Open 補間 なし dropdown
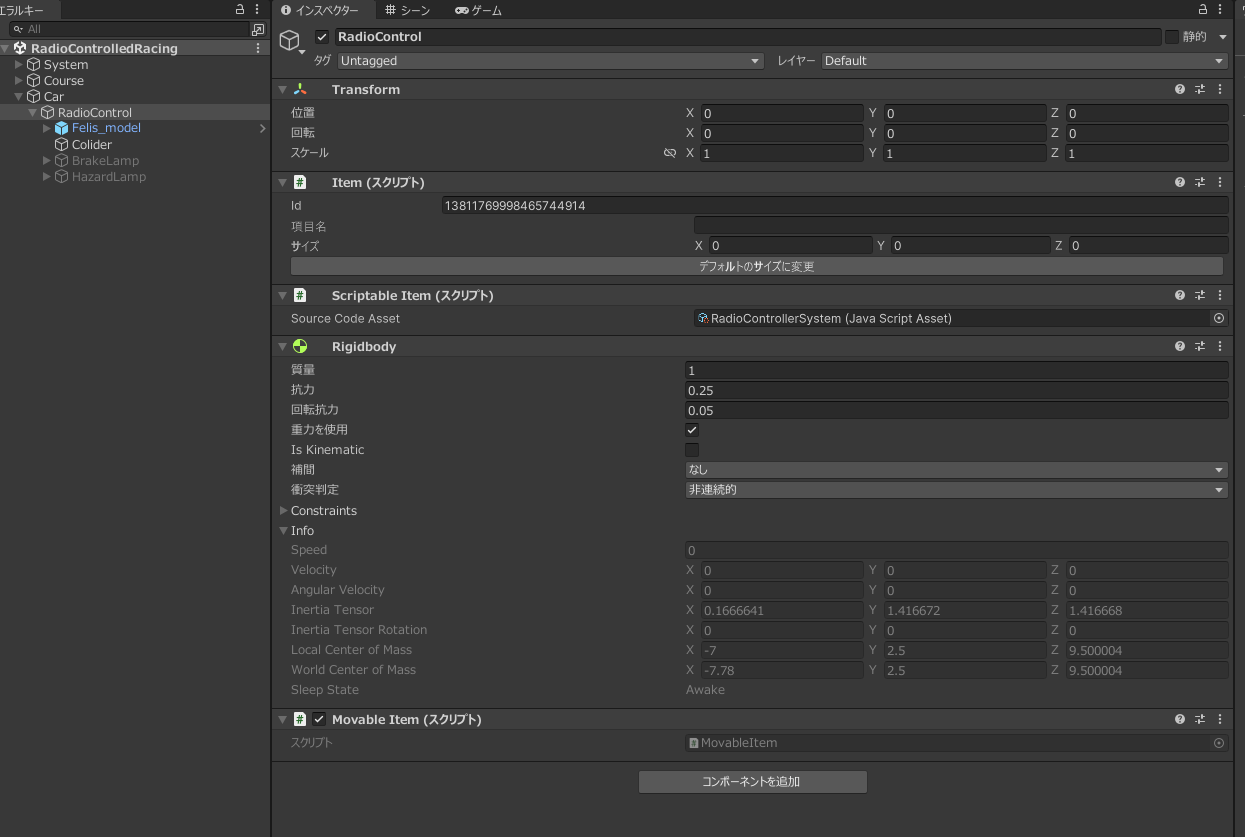The width and height of the screenshot is (1245, 837). [x=956, y=470]
